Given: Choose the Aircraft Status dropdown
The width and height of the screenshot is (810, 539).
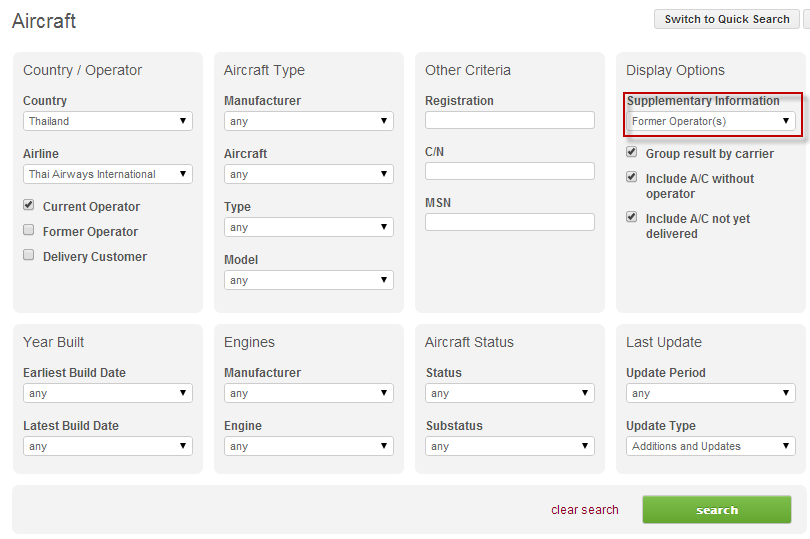Looking at the screenshot, I should pos(509,393).
